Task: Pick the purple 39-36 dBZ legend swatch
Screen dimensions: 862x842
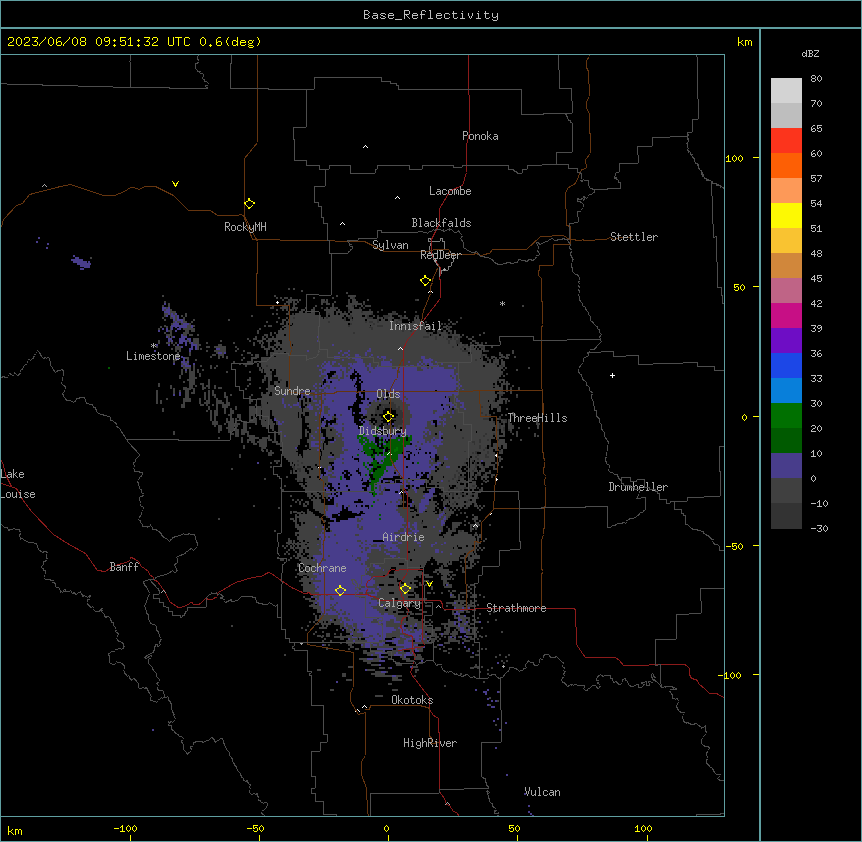Action: tap(786, 341)
